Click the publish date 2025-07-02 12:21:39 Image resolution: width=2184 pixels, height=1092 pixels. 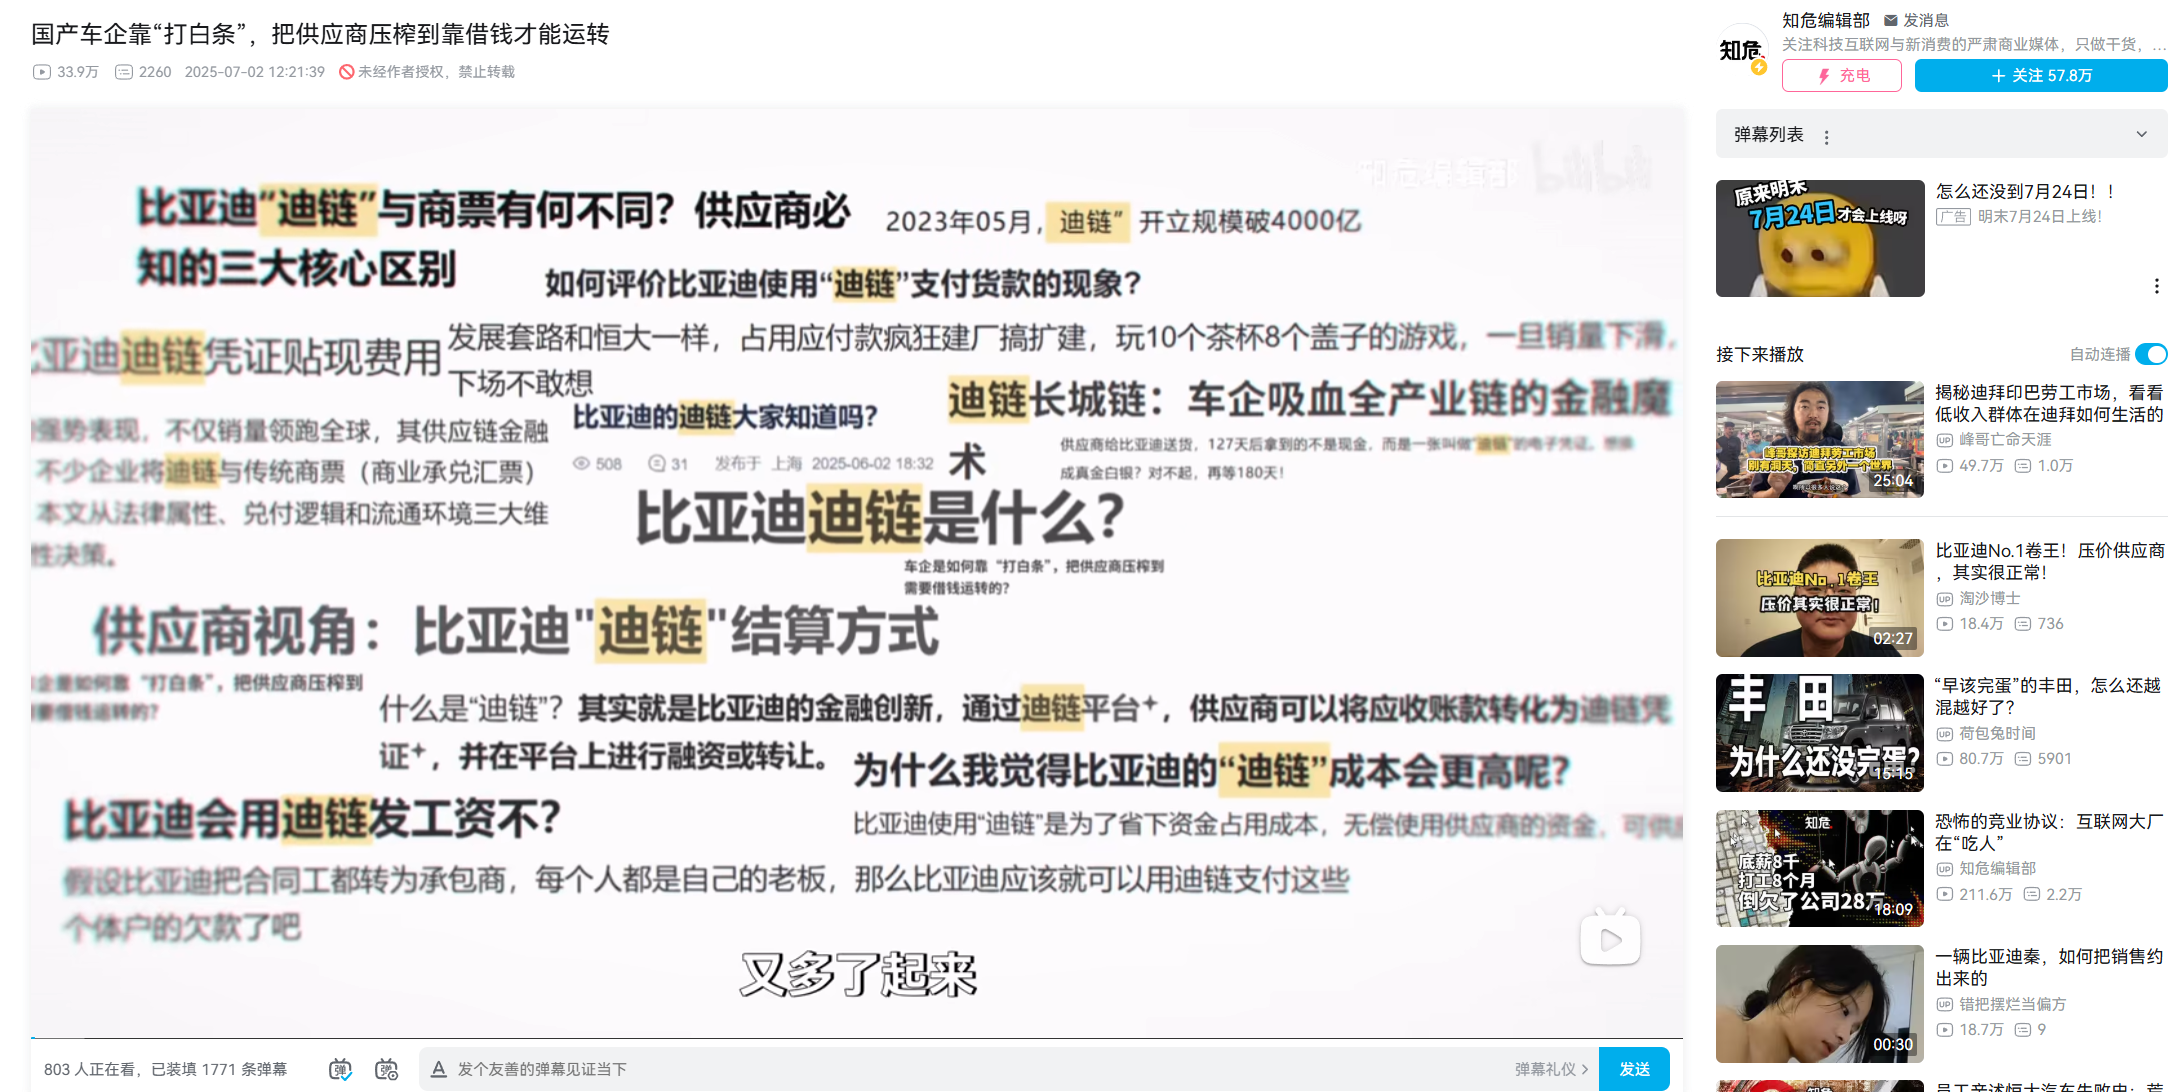[x=255, y=72]
